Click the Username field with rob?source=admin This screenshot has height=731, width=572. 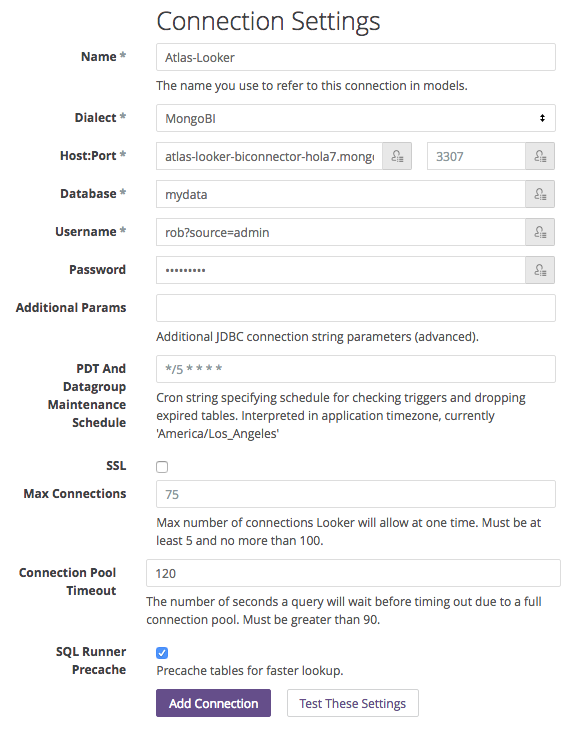(341, 232)
